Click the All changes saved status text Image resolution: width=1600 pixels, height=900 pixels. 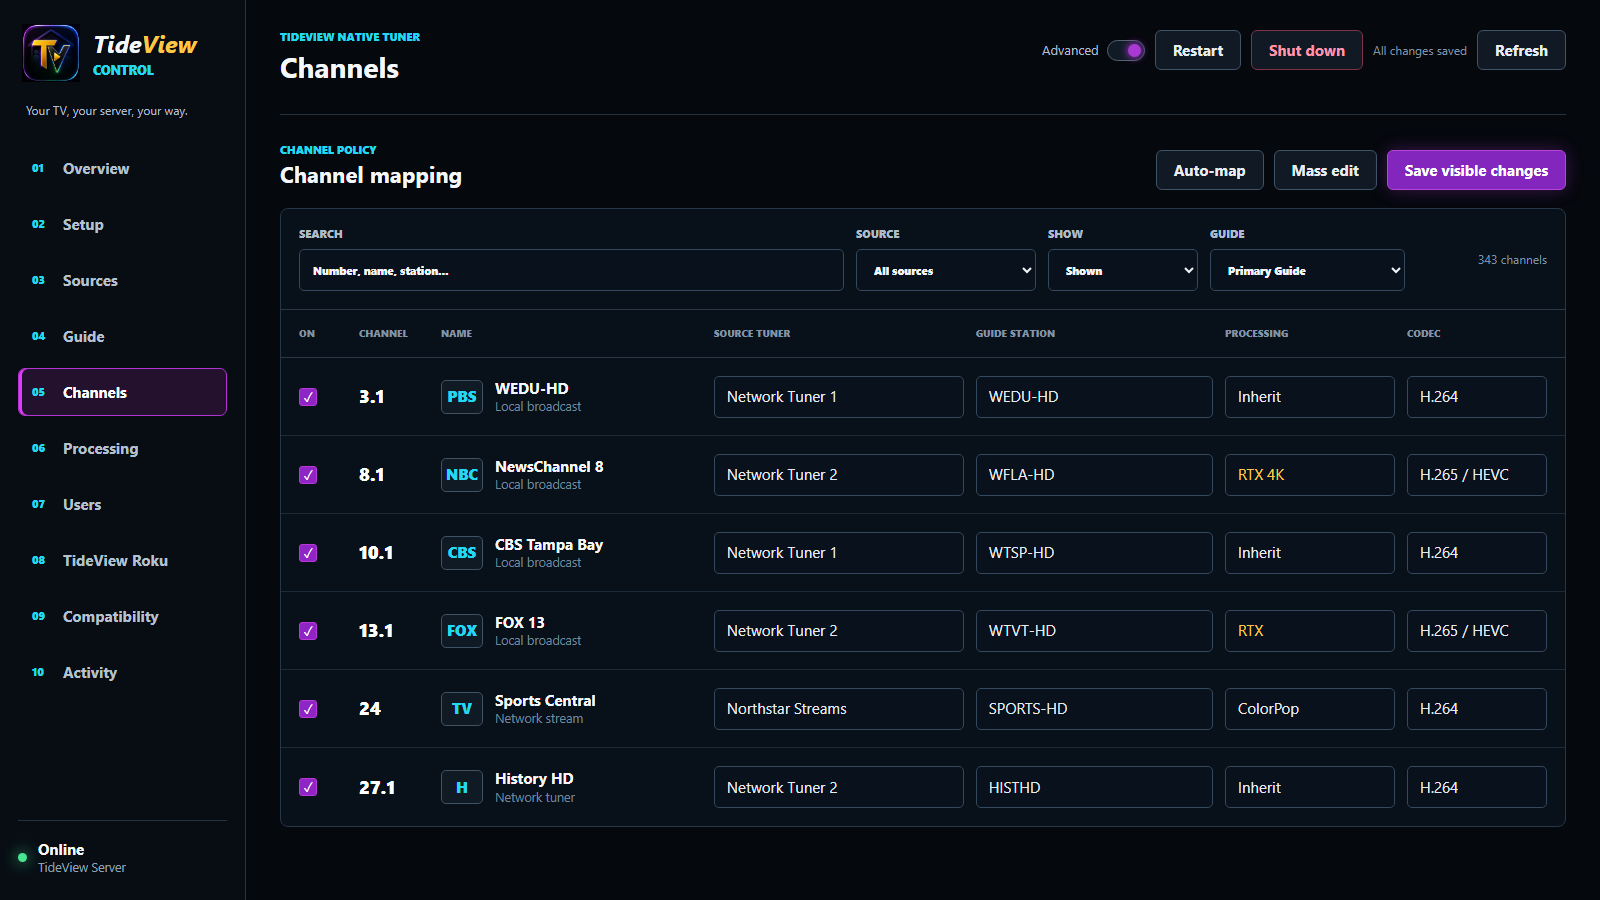click(x=1419, y=51)
